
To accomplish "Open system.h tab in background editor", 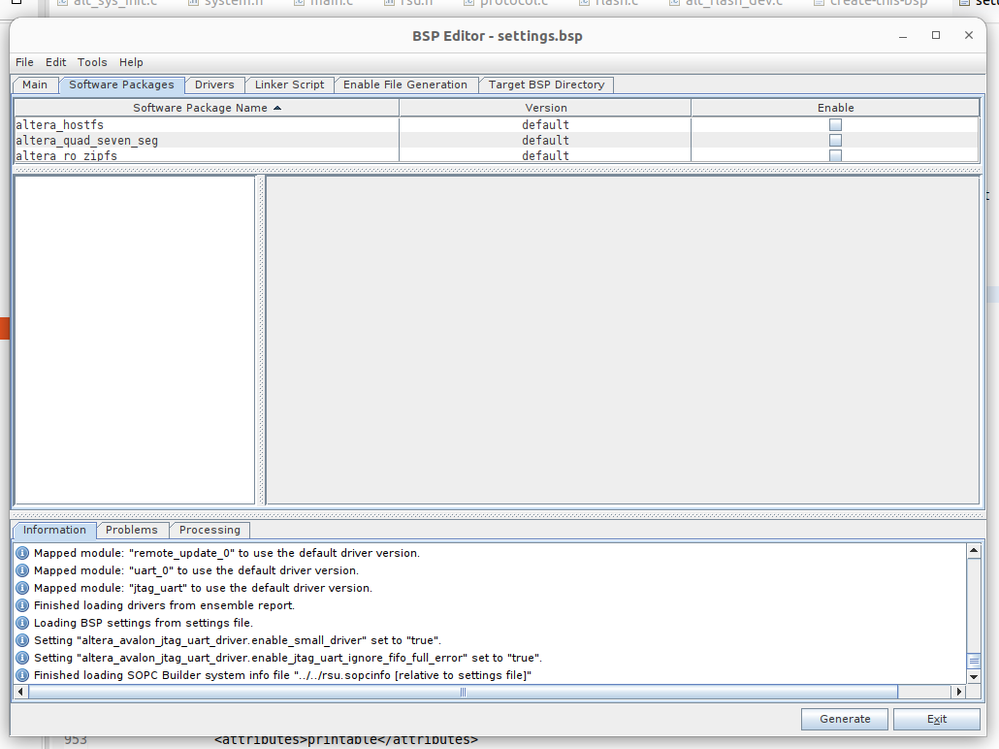I will (226, 3).
